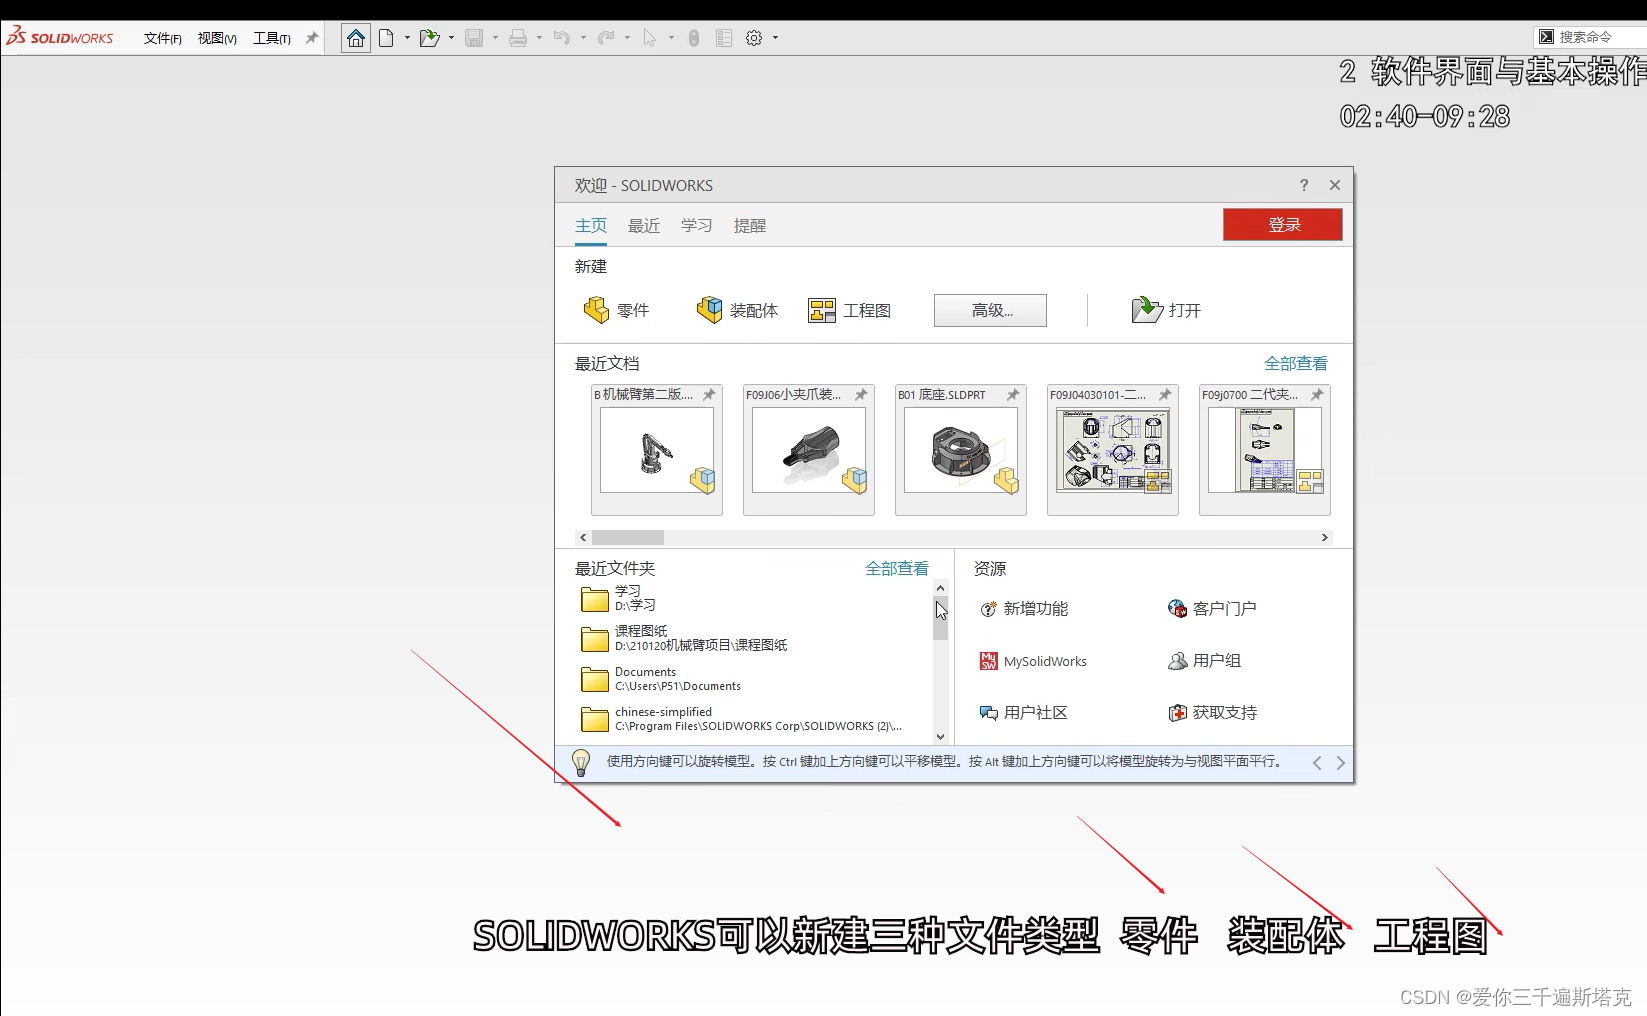Pin the B01 底座.SLDPRT document
Viewport: 1647px width, 1016px height.
coord(1013,395)
